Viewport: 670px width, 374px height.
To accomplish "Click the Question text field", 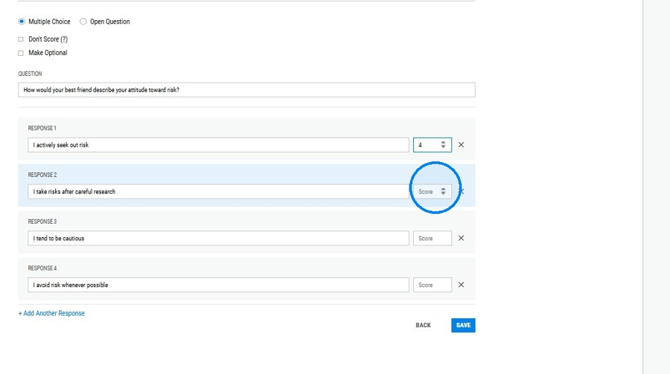I will (x=247, y=90).
